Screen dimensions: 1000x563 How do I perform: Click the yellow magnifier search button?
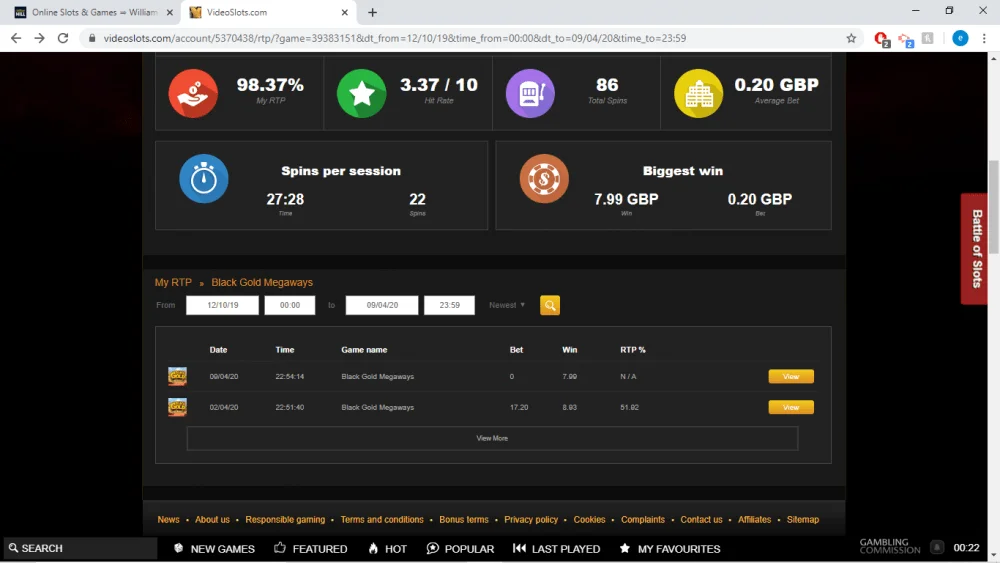550,305
